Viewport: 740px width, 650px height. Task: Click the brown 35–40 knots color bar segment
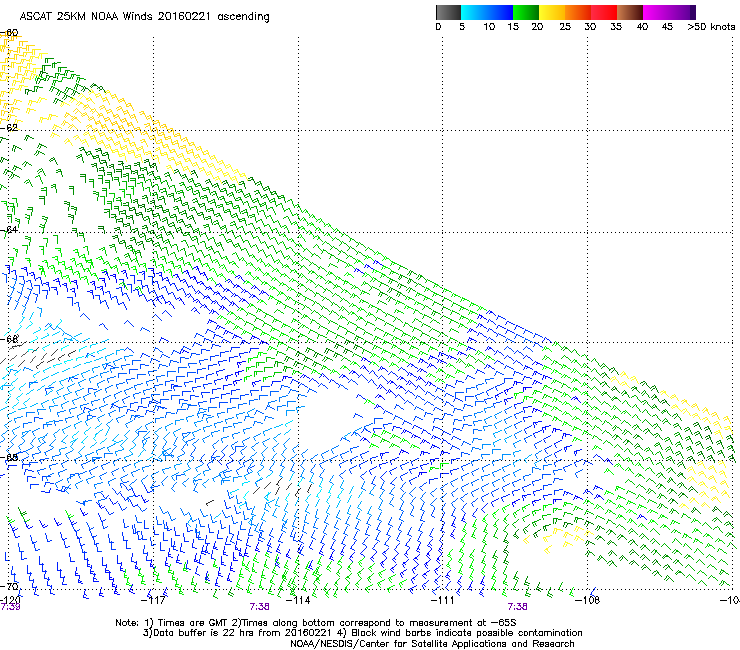630,12
